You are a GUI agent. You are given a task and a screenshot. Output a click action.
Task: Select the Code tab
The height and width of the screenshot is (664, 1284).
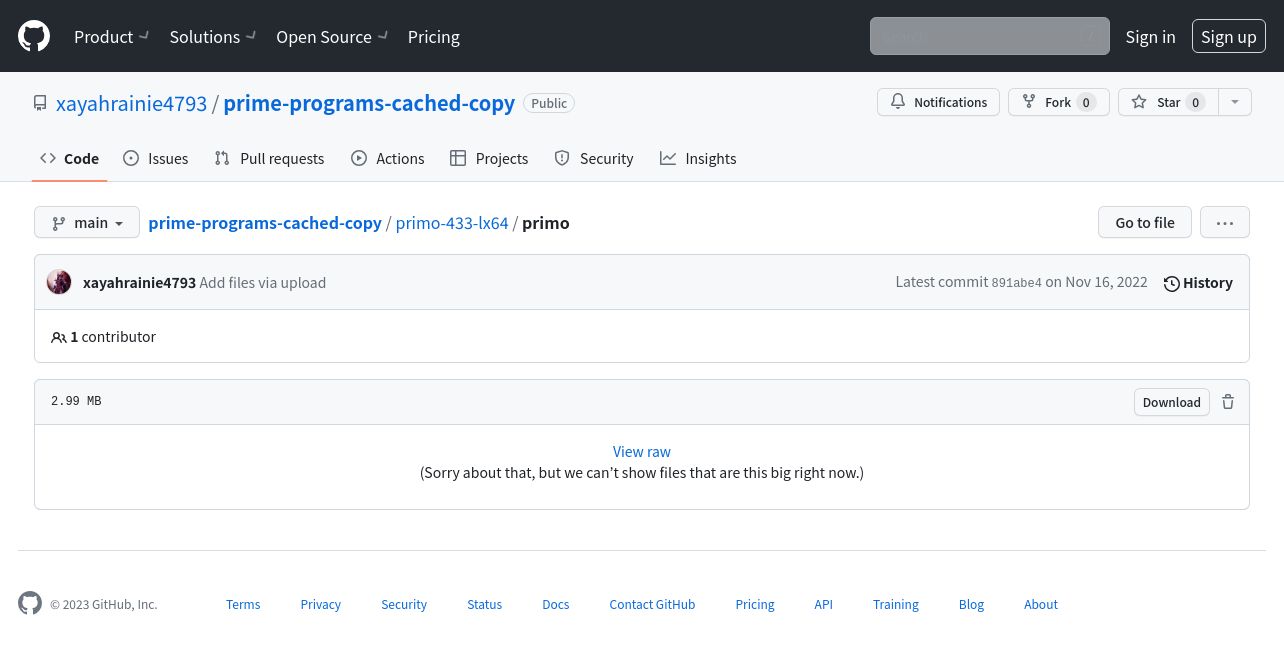pos(69,158)
